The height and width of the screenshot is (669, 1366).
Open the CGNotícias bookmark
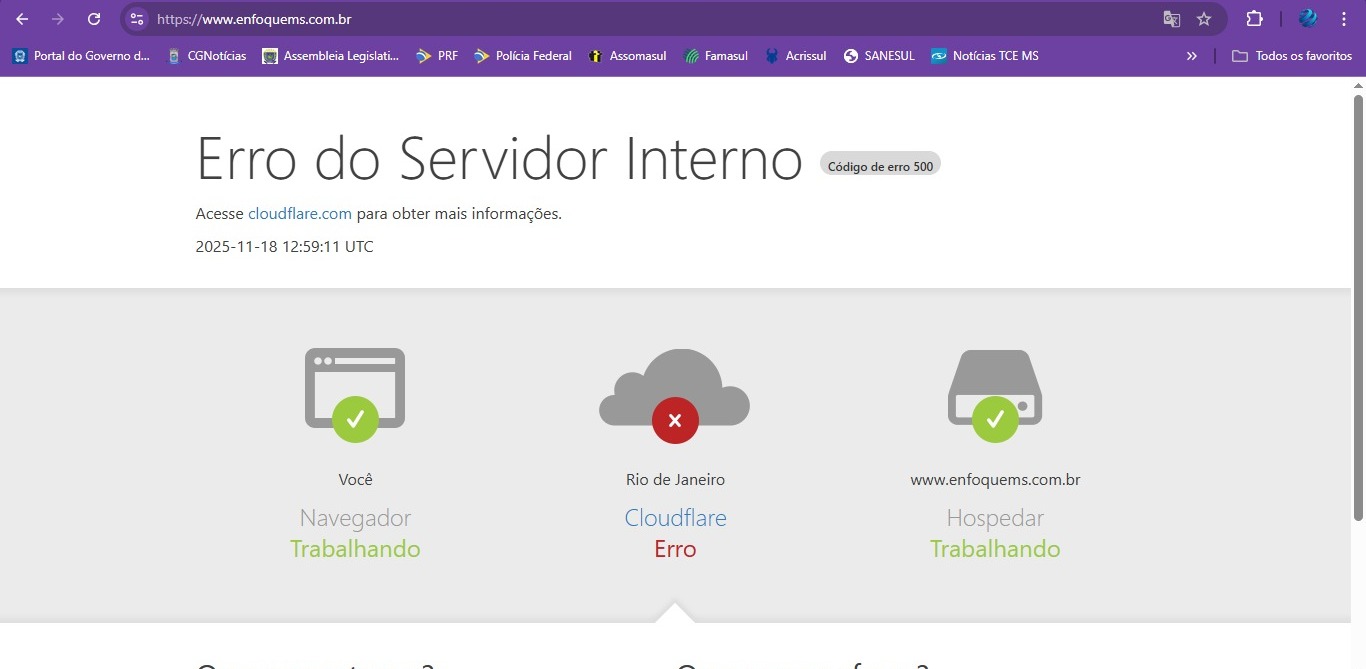click(x=207, y=56)
